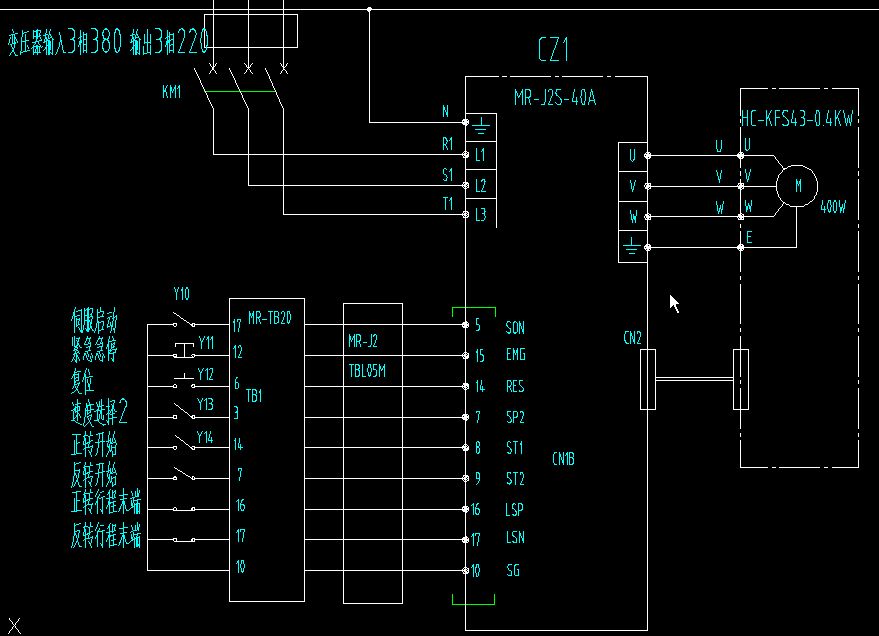Viewport: 879px width, 636px height.
Task: Click the Y14 forward start switch symbol
Action: click(x=184, y=441)
